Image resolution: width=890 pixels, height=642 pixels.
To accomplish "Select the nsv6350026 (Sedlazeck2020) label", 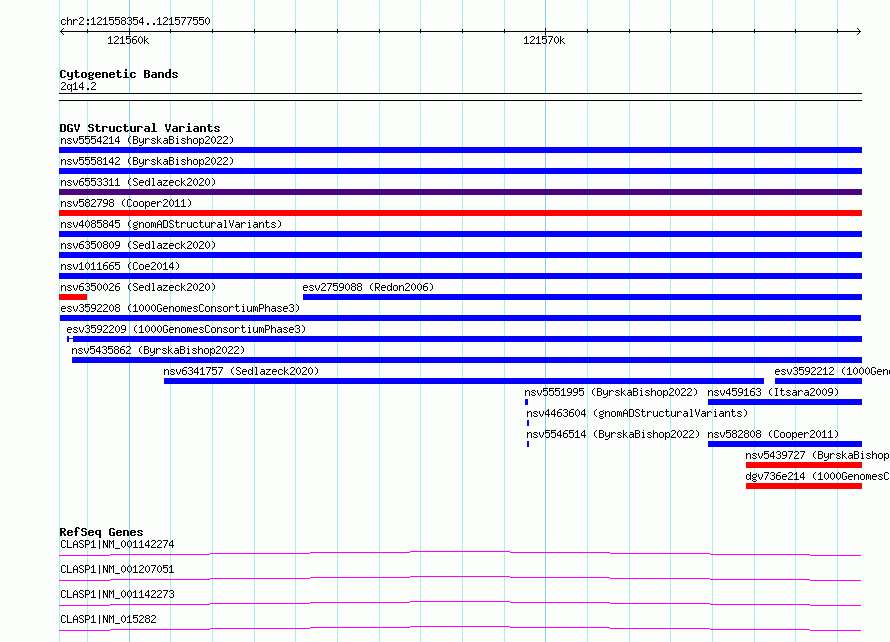I will 138,287.
